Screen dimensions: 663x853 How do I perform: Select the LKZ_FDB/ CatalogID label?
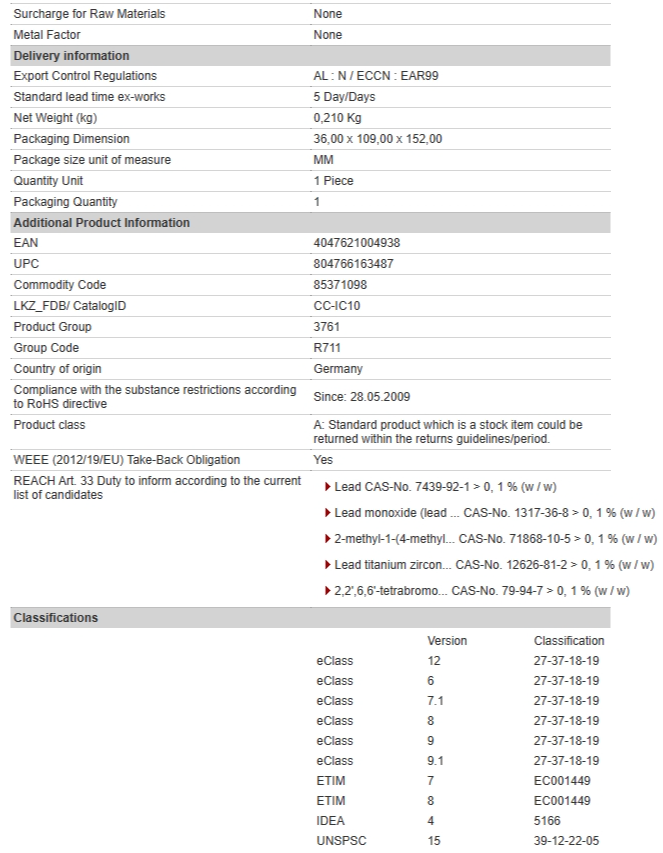tap(70, 306)
